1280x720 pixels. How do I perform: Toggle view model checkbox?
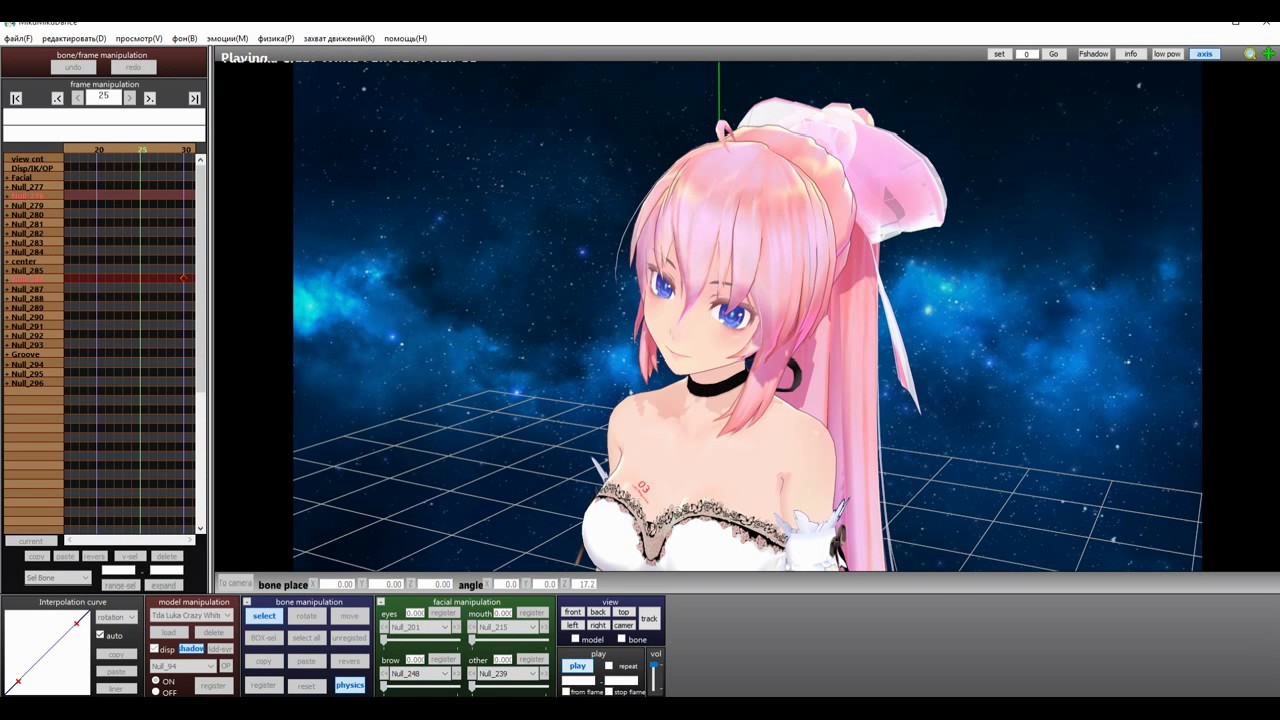[575, 639]
